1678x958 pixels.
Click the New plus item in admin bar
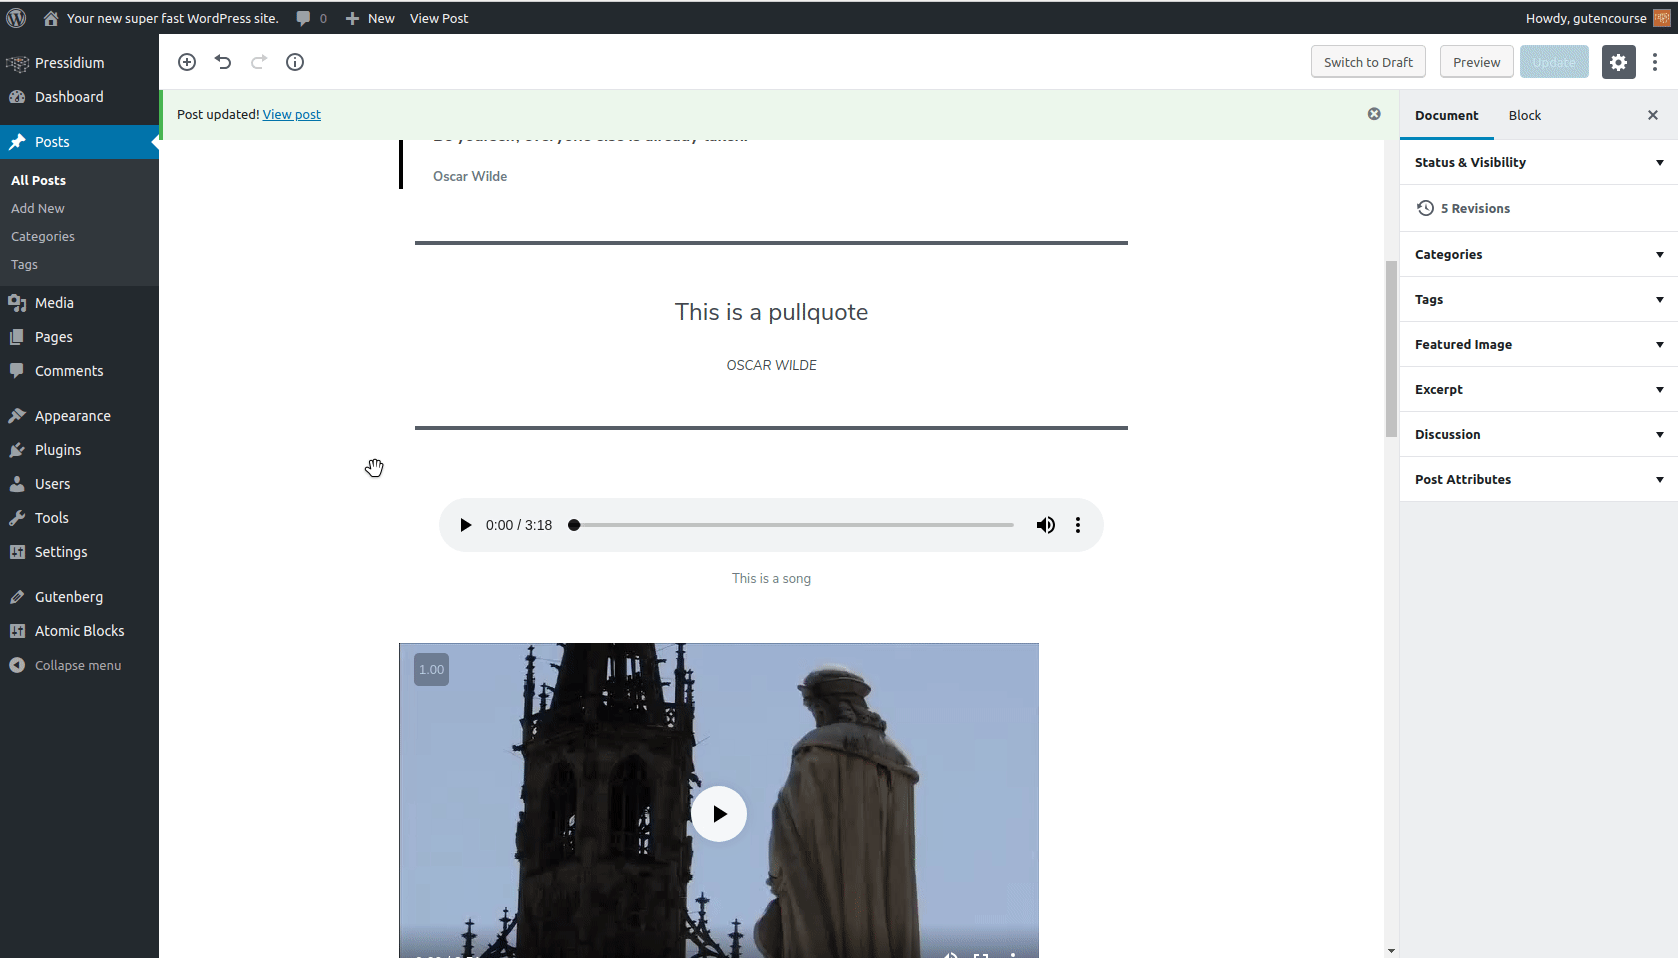point(370,18)
